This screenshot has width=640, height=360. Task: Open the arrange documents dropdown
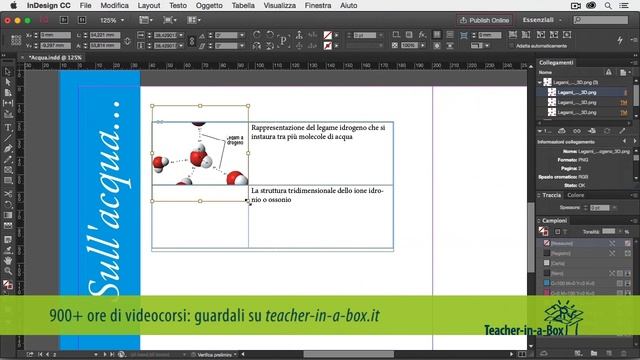pos(194,20)
